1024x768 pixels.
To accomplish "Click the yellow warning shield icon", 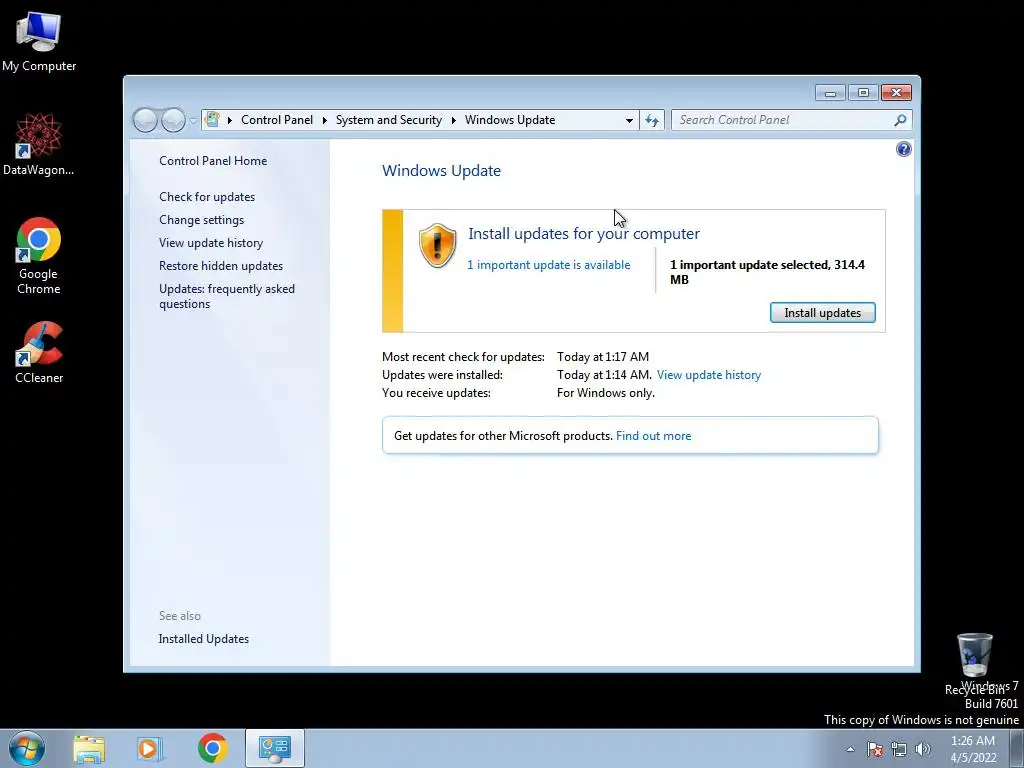I will (x=437, y=246).
